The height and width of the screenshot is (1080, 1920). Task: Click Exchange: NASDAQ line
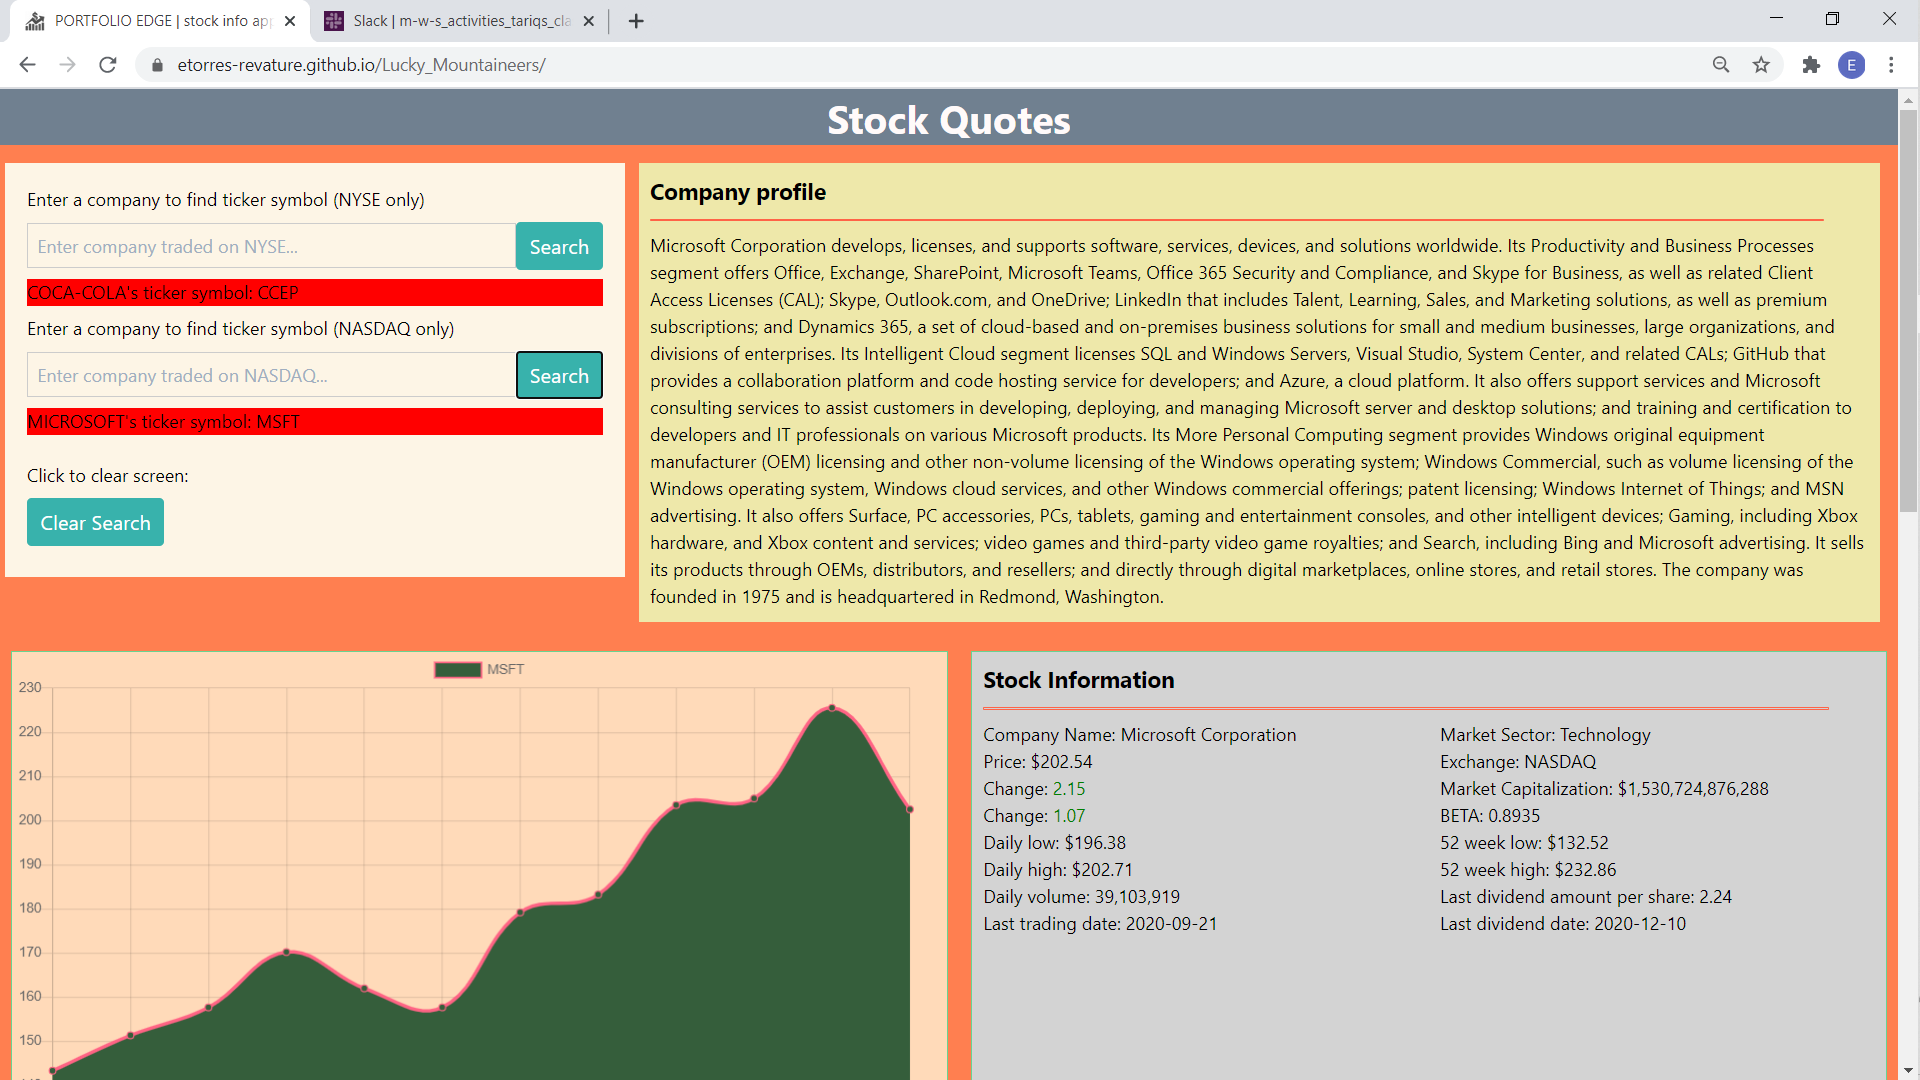tap(1518, 762)
